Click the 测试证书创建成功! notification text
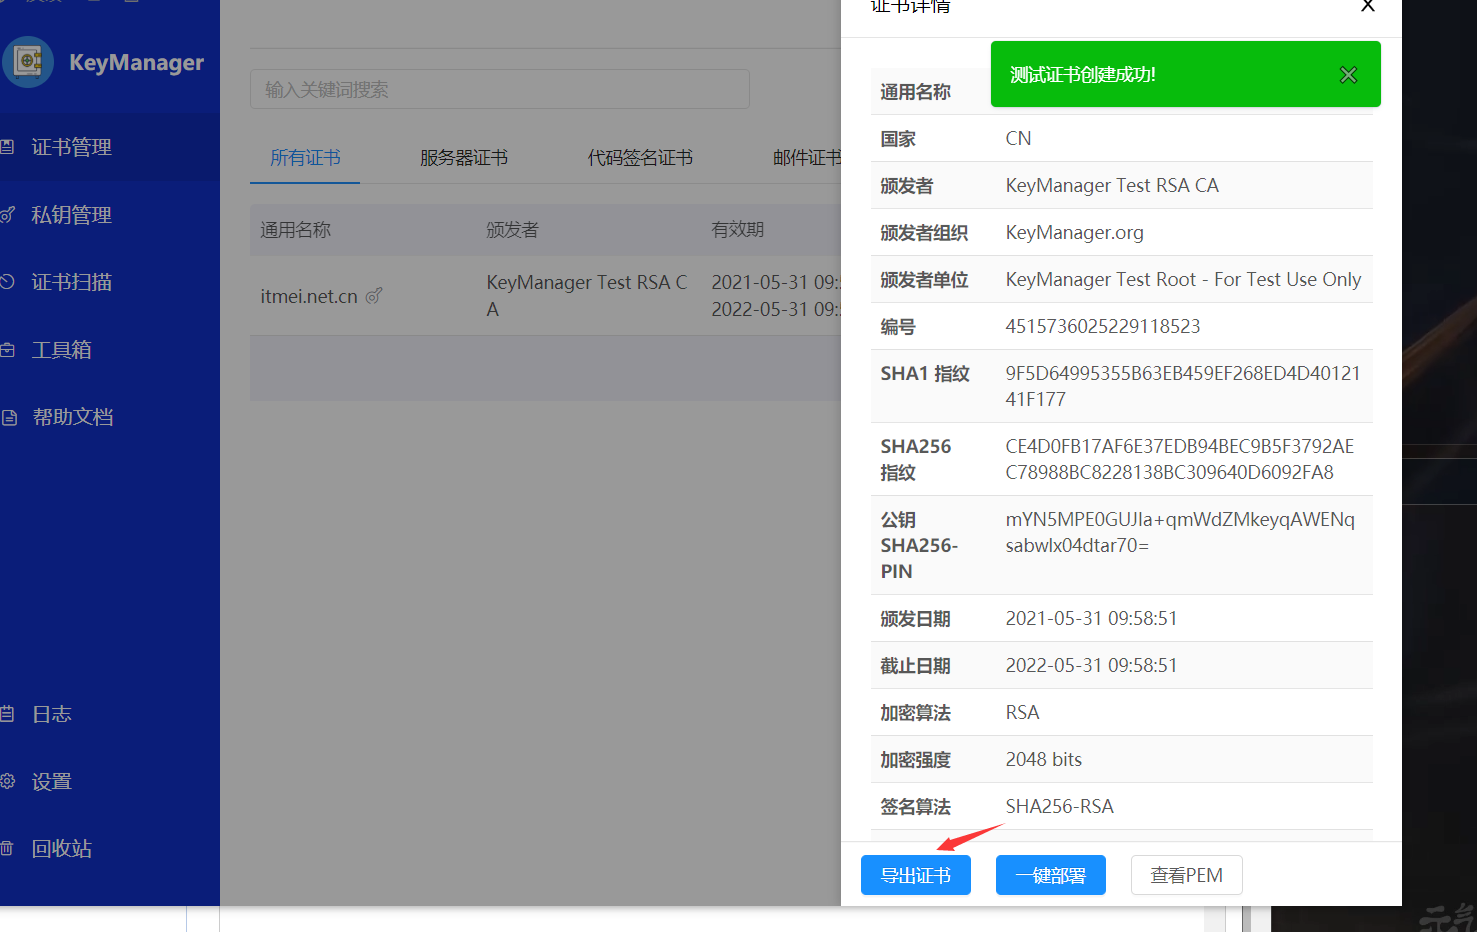The height and width of the screenshot is (932, 1477). point(1083,75)
